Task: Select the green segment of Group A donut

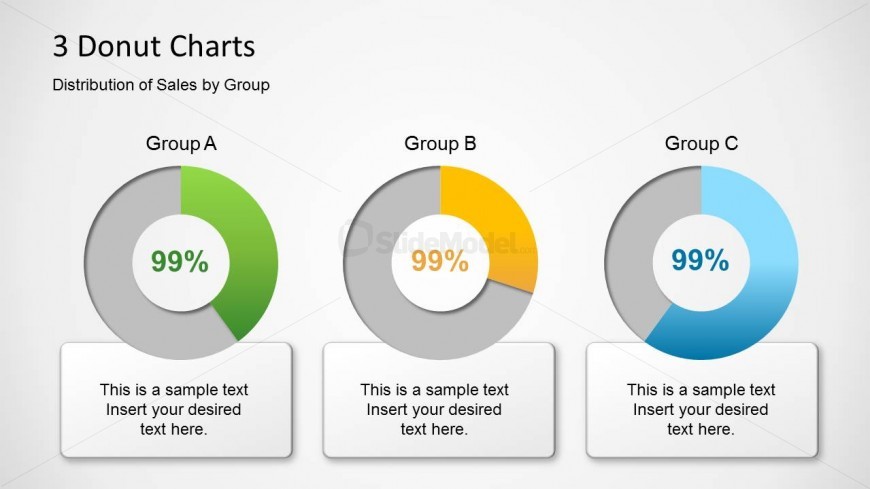Action: tap(252, 260)
